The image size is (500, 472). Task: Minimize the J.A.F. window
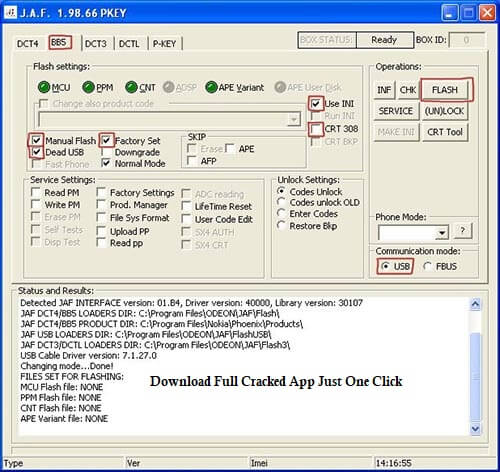tap(450, 13)
